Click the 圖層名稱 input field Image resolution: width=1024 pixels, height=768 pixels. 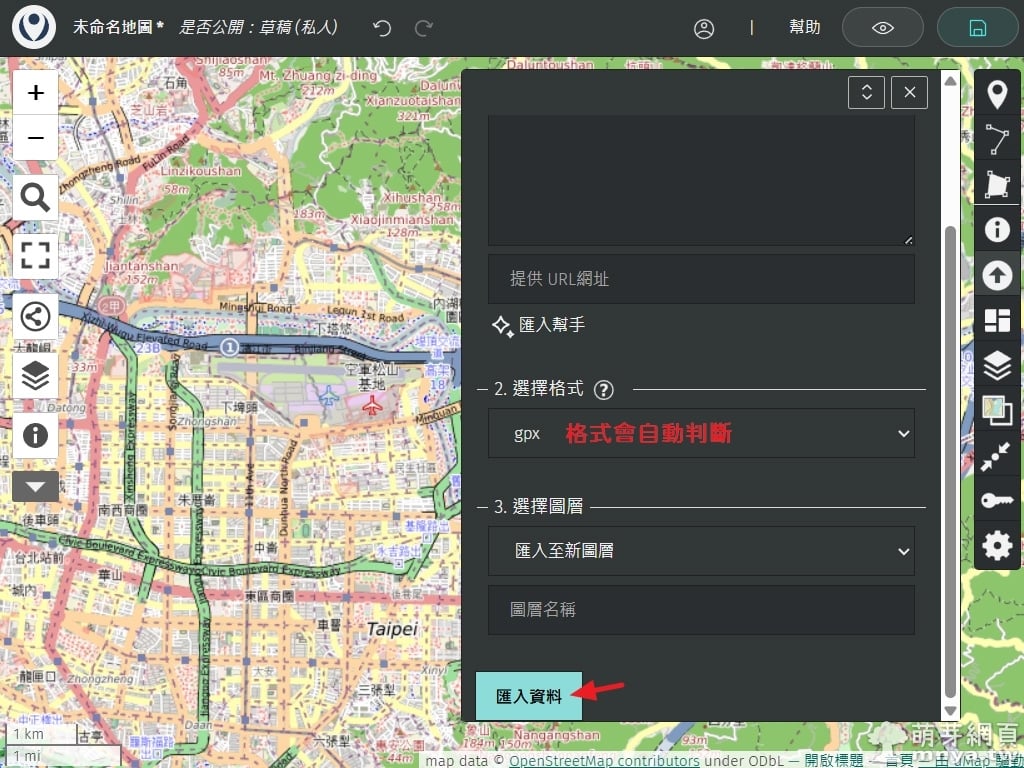pyautogui.click(x=701, y=610)
